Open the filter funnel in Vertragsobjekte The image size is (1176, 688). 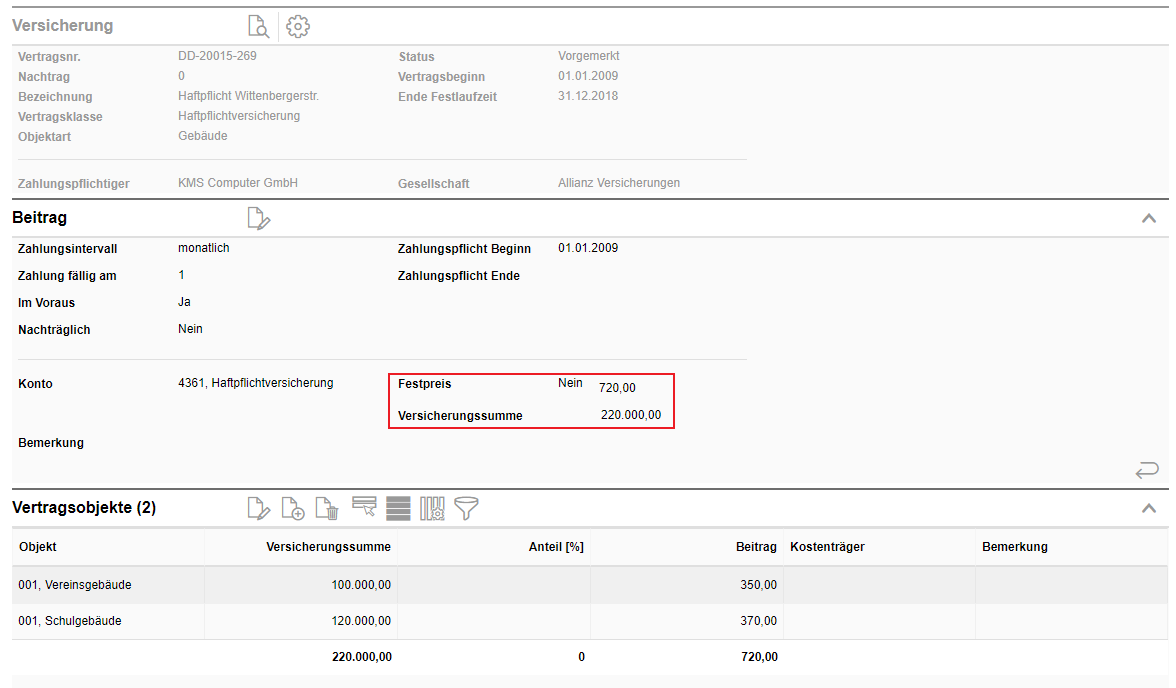pos(466,508)
